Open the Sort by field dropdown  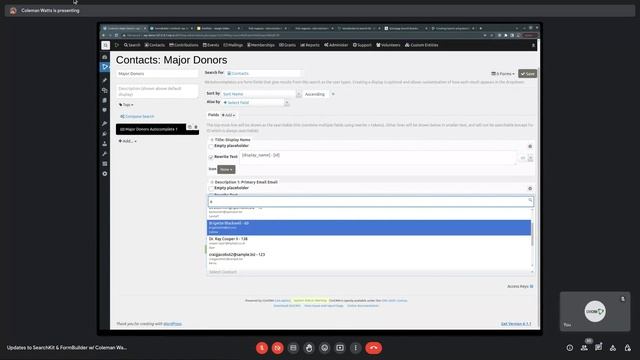261,94
